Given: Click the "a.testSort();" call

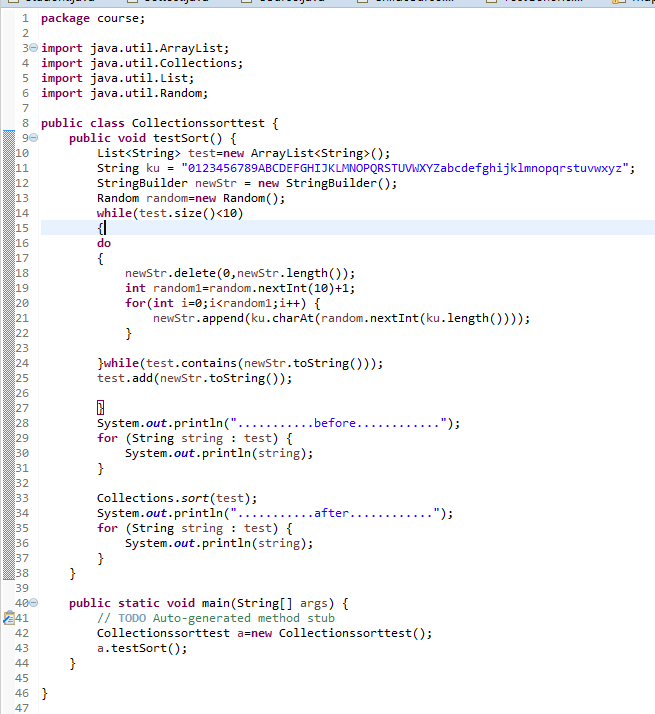Looking at the screenshot, I should tap(142, 649).
